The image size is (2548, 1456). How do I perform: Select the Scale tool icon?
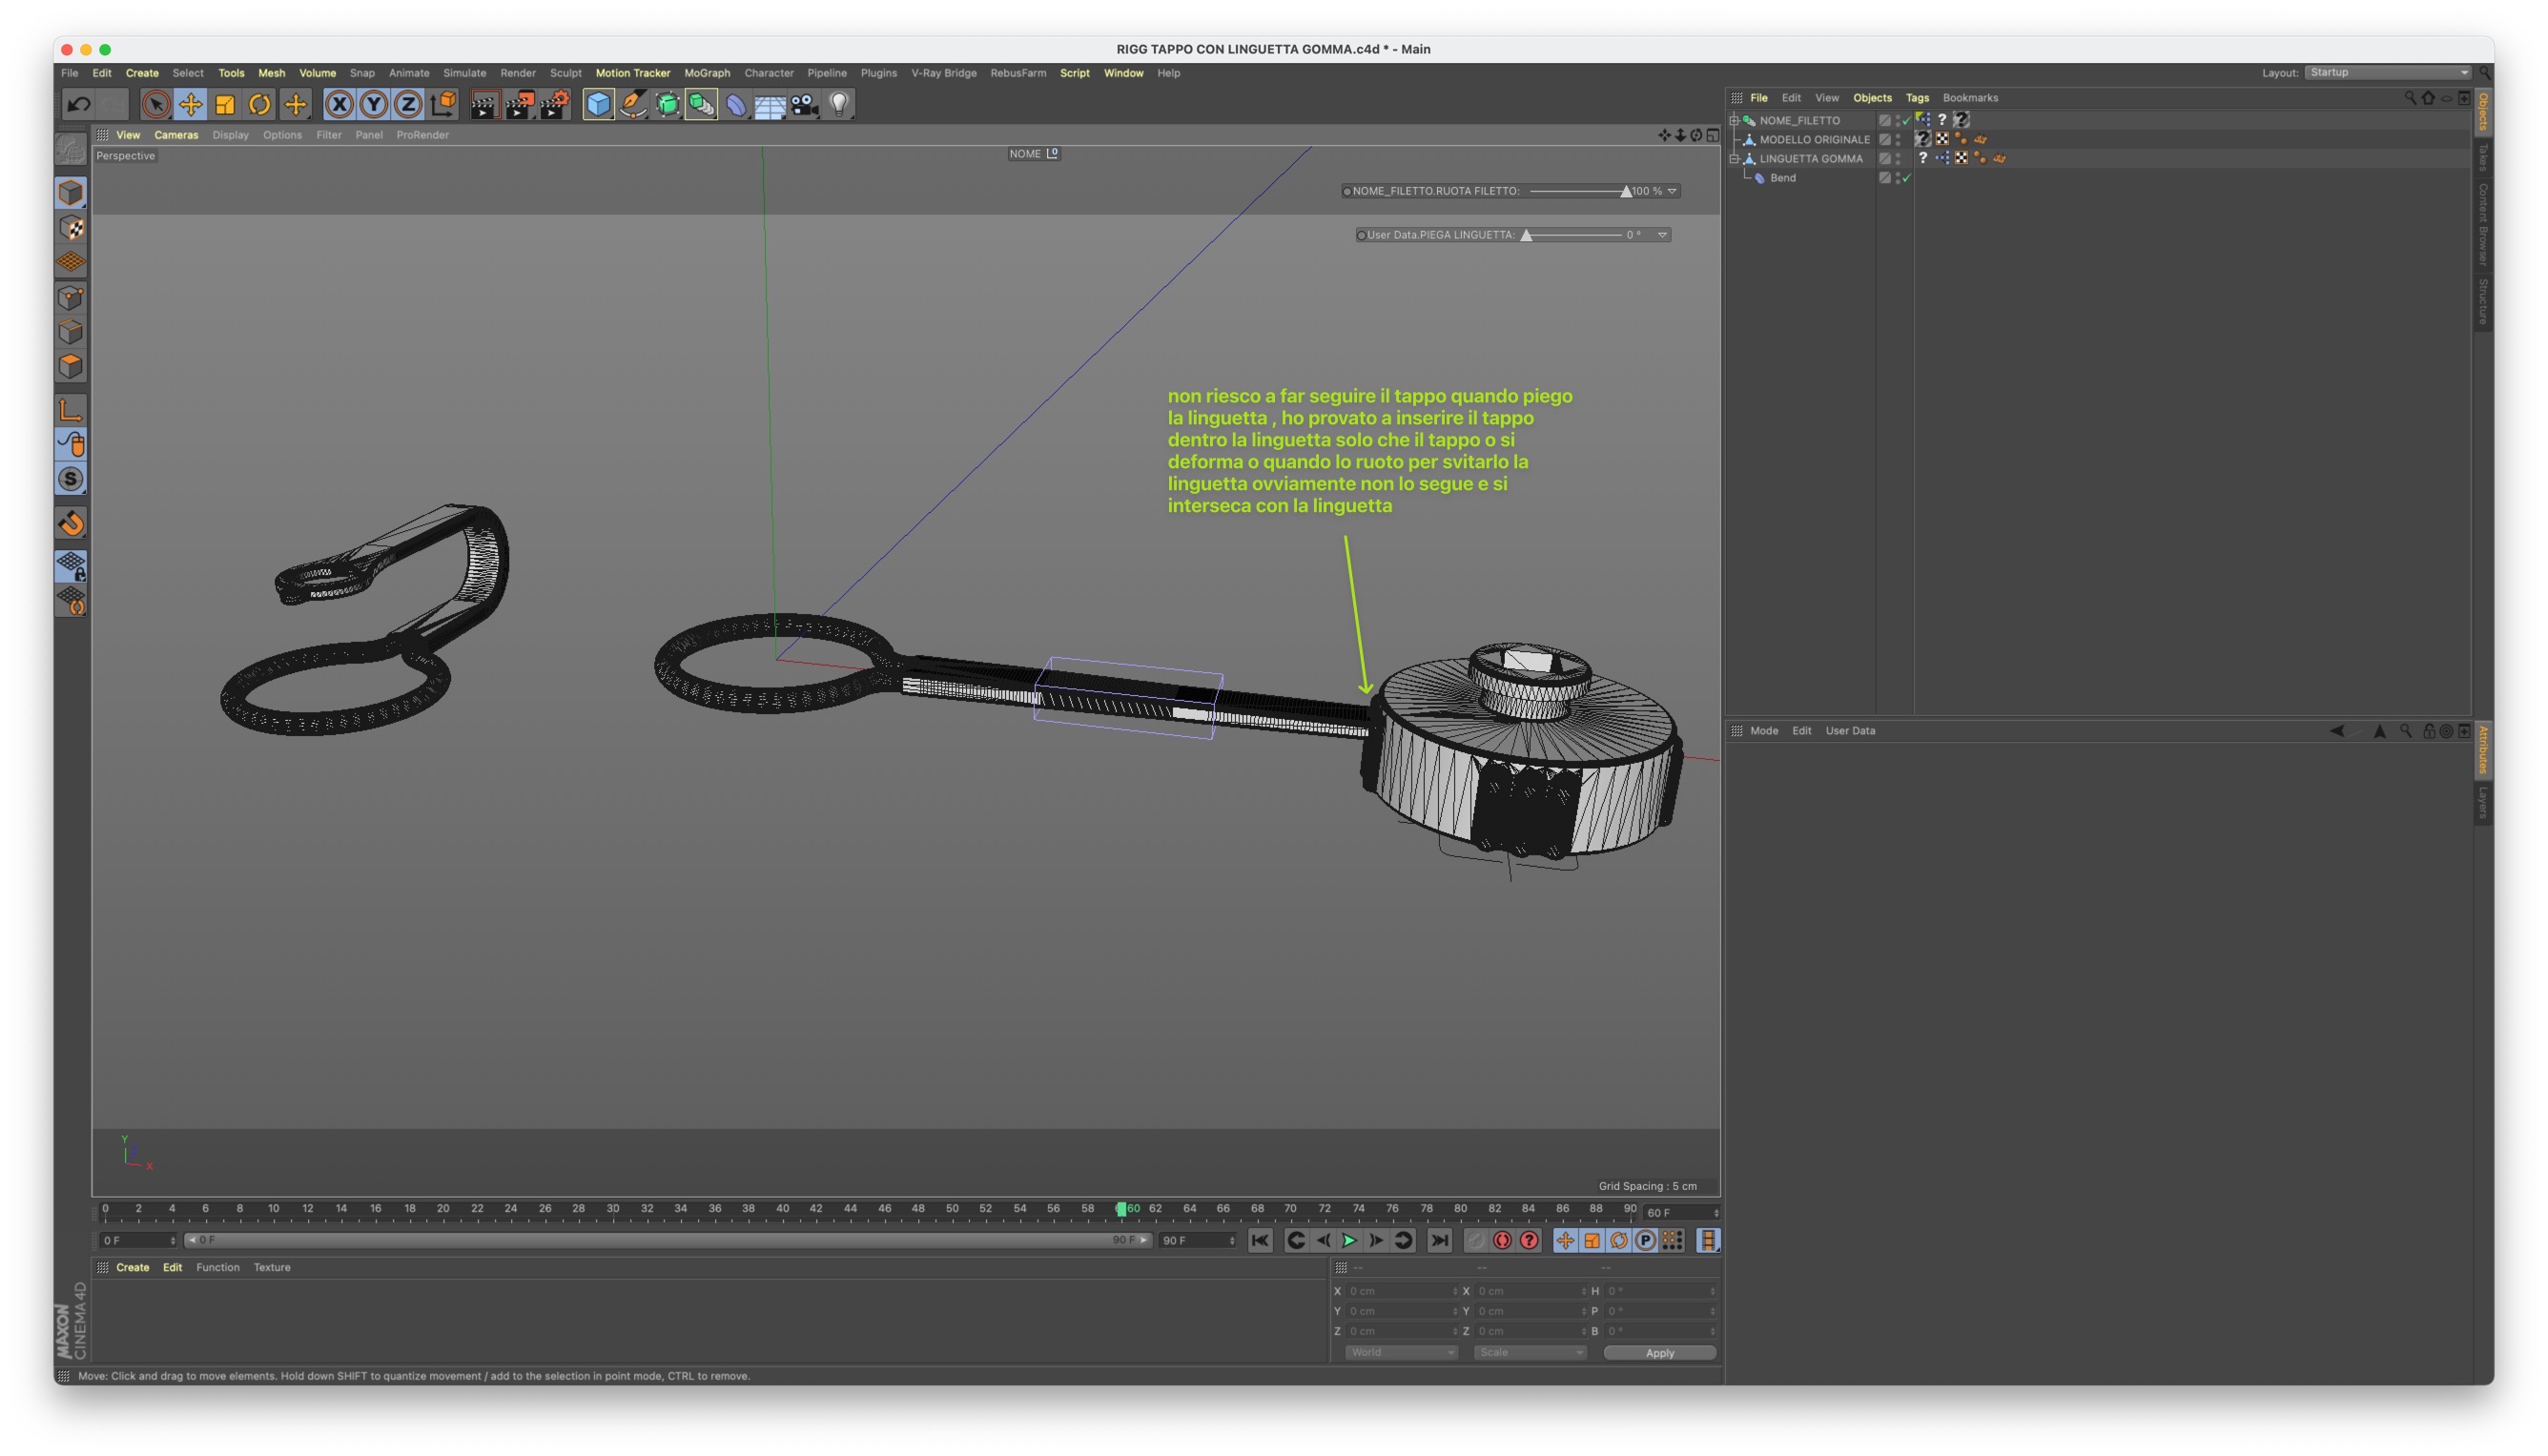[225, 104]
